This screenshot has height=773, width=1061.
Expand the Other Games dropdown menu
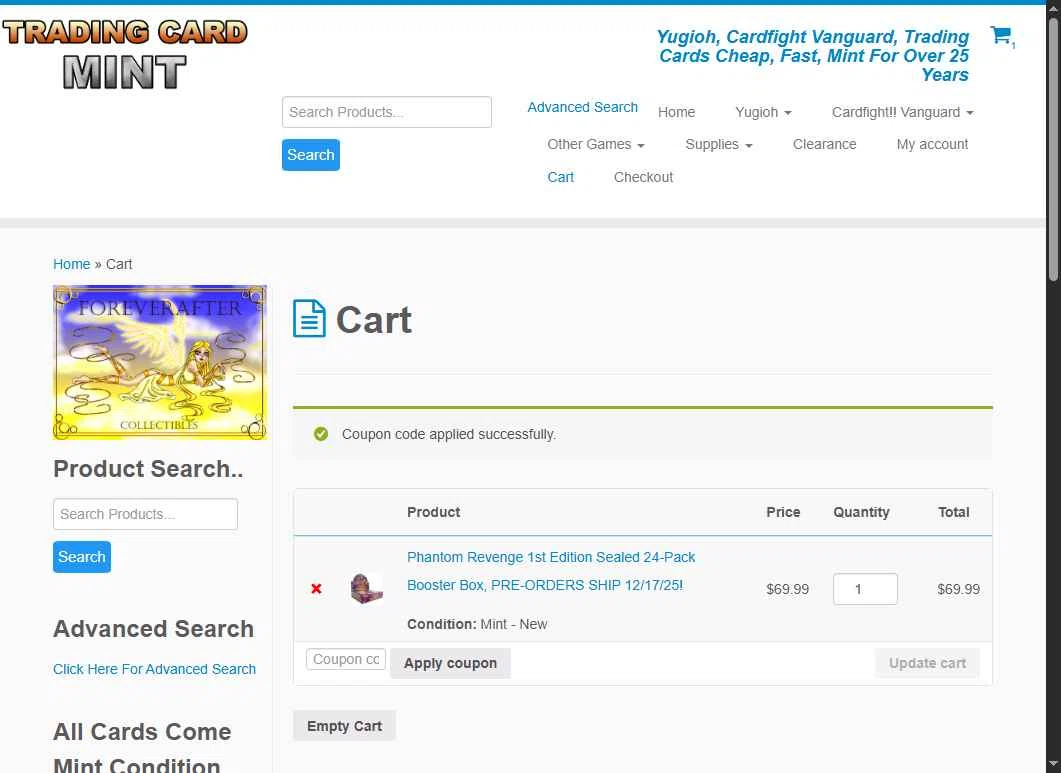coord(595,145)
